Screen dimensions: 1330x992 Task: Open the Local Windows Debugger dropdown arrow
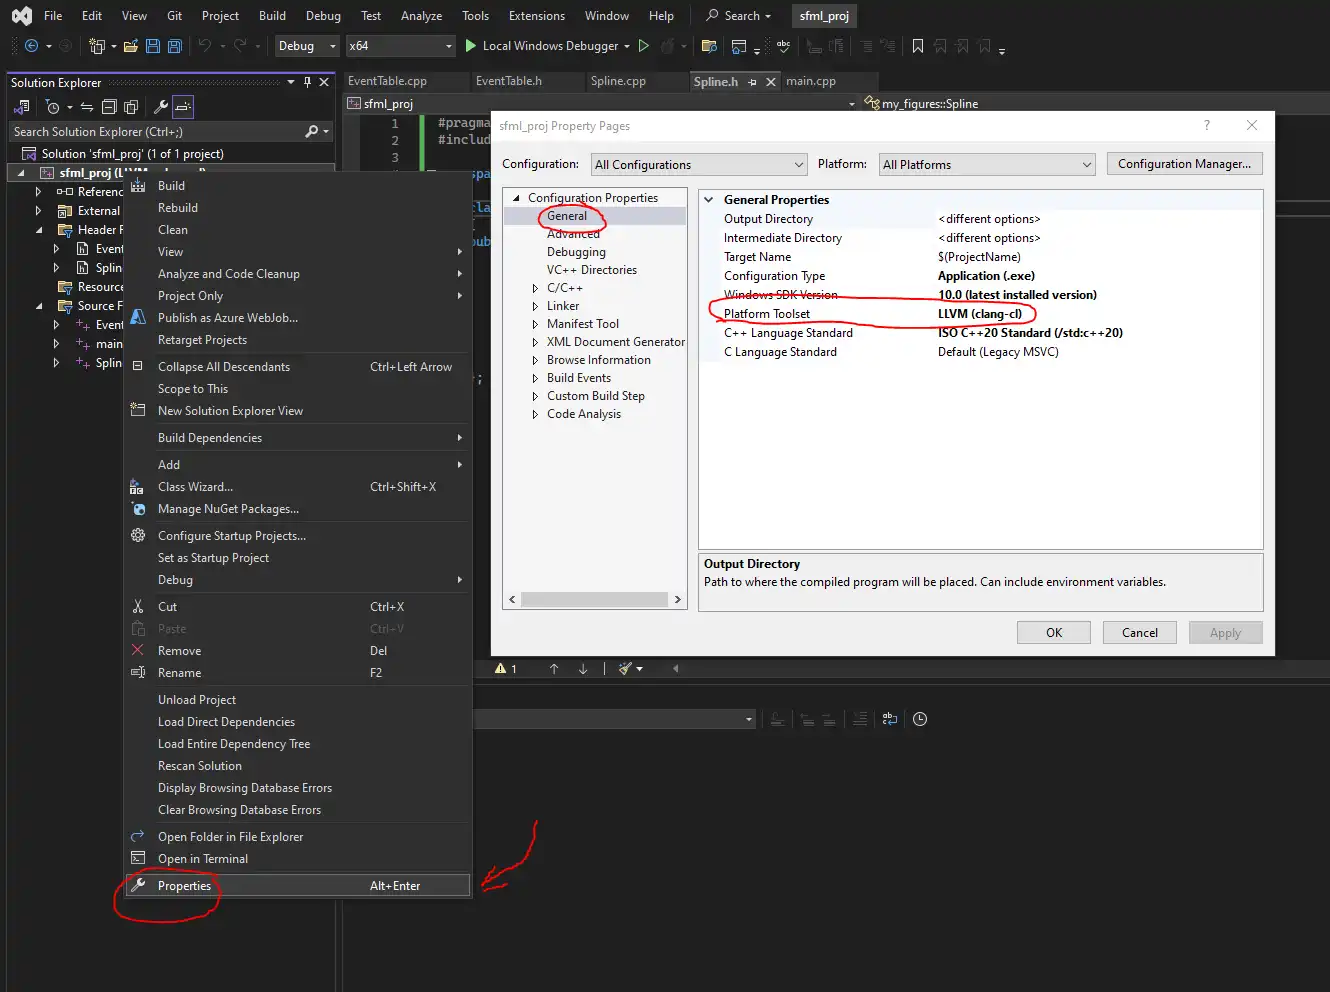point(627,46)
